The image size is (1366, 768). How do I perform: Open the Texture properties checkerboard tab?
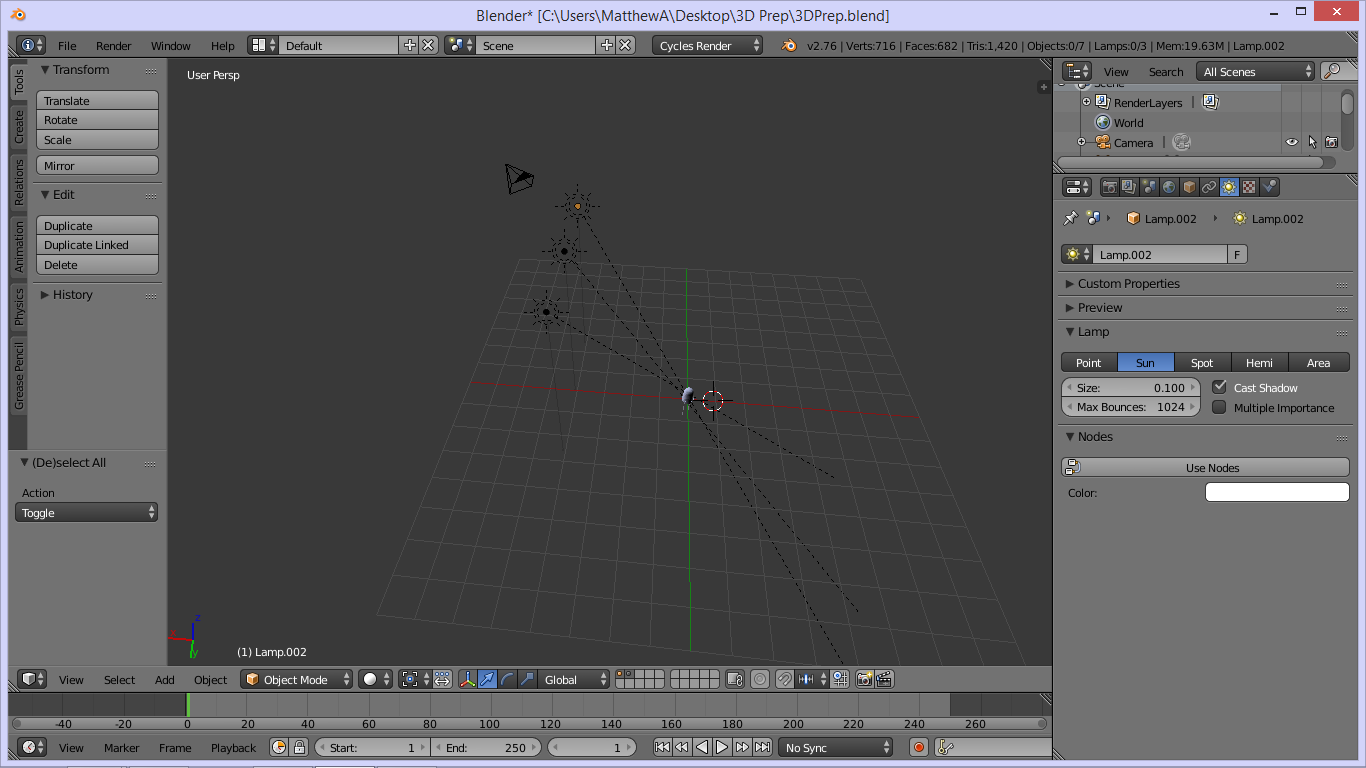[1249, 187]
